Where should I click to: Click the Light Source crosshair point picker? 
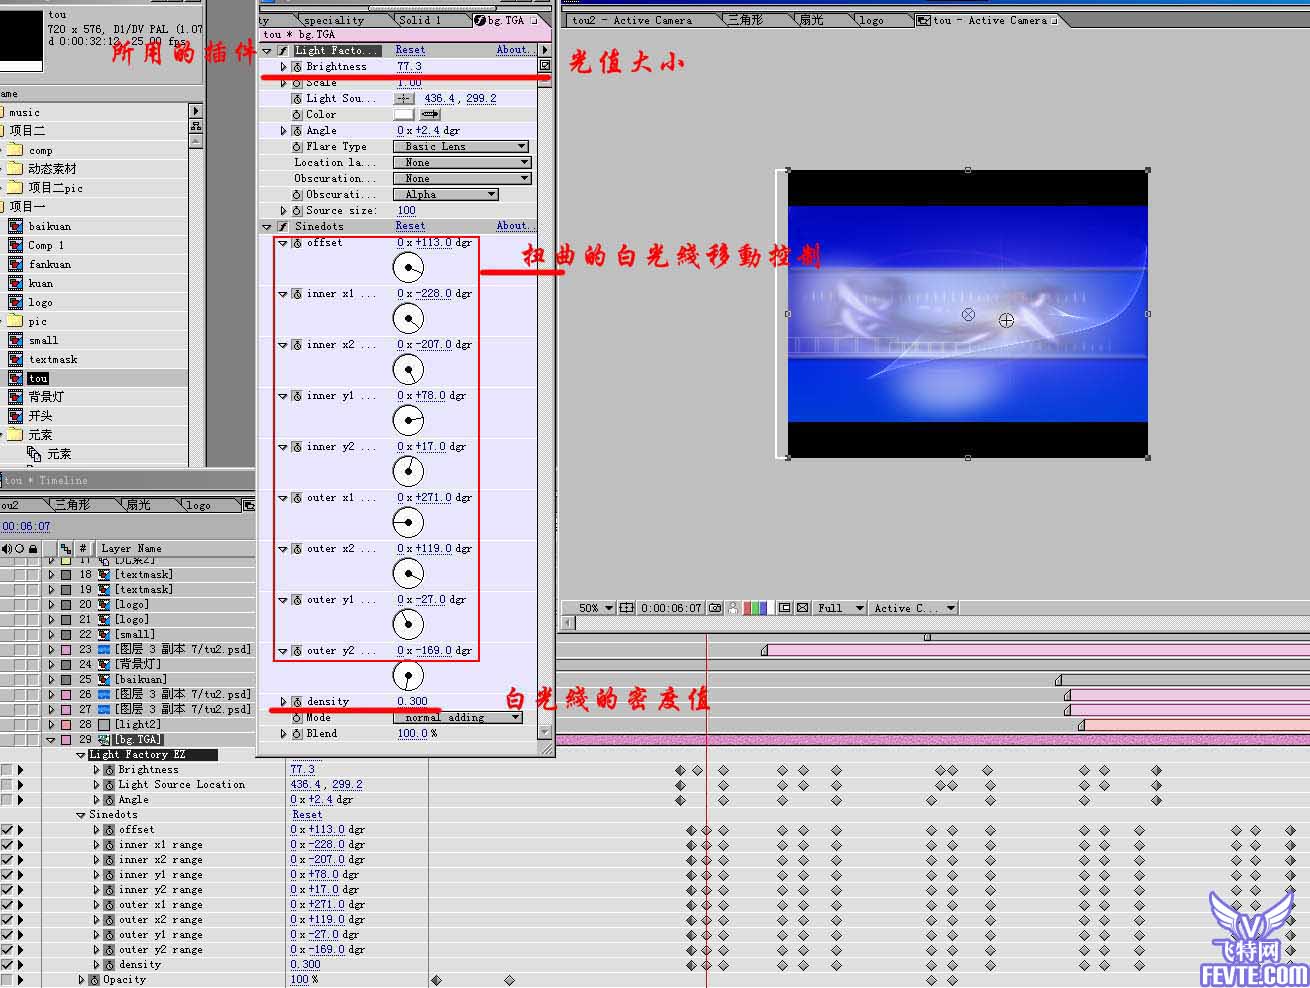[x=404, y=99]
